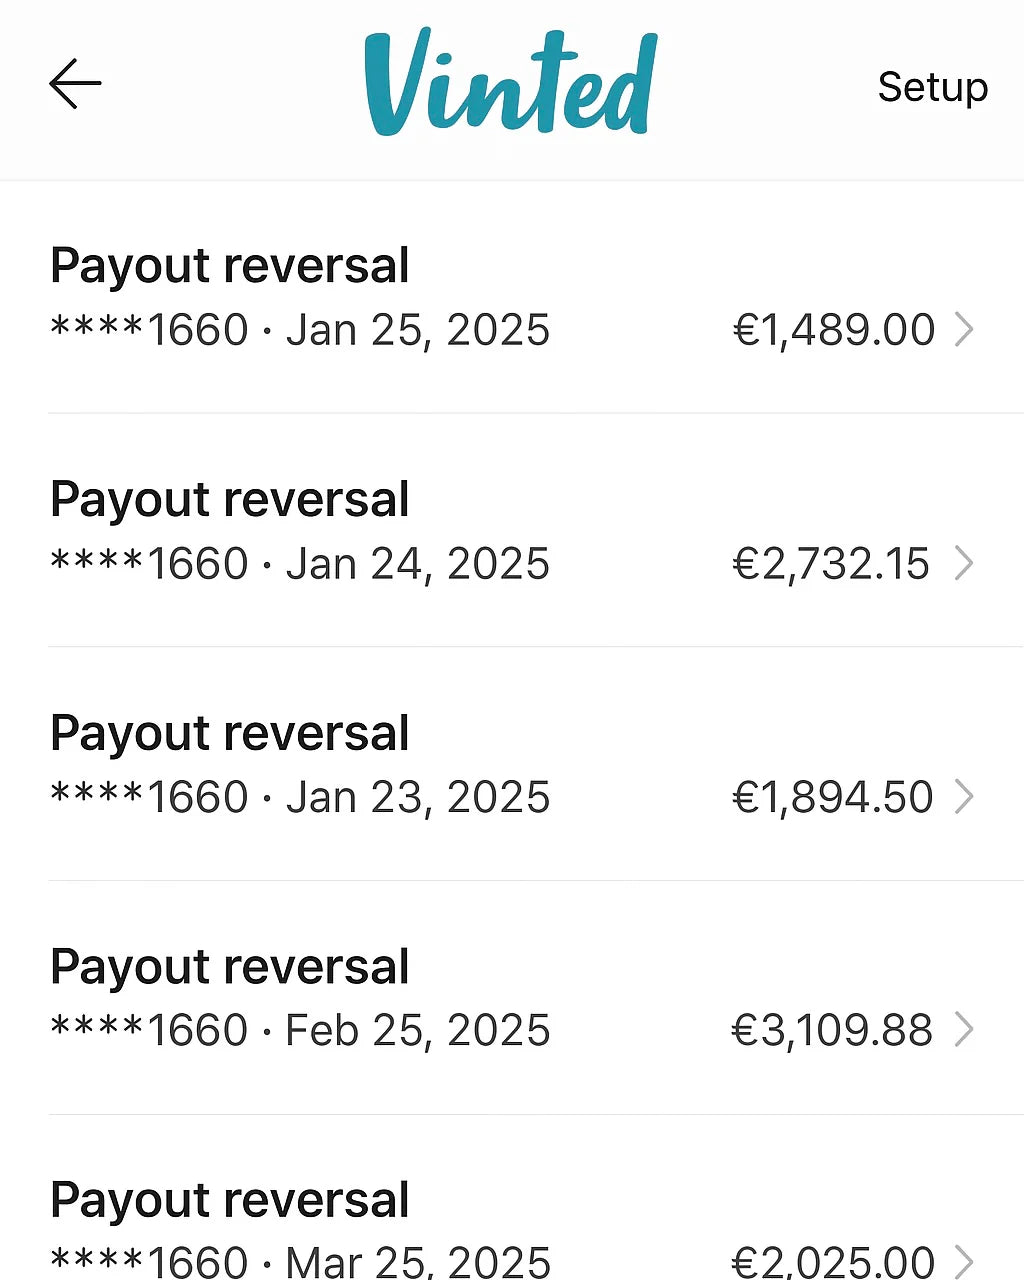Click the Vinted logo
The width and height of the screenshot is (1024, 1280).
coord(511,84)
